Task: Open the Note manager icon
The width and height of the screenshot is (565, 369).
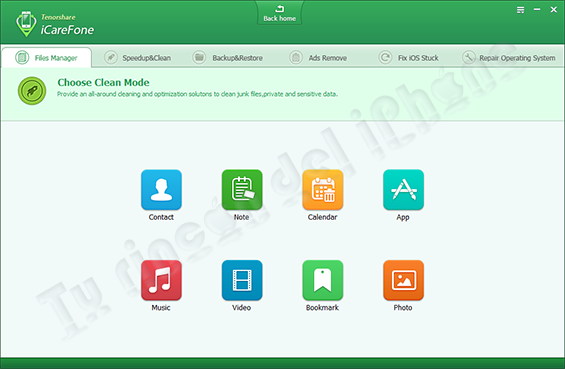Action: coord(242,190)
